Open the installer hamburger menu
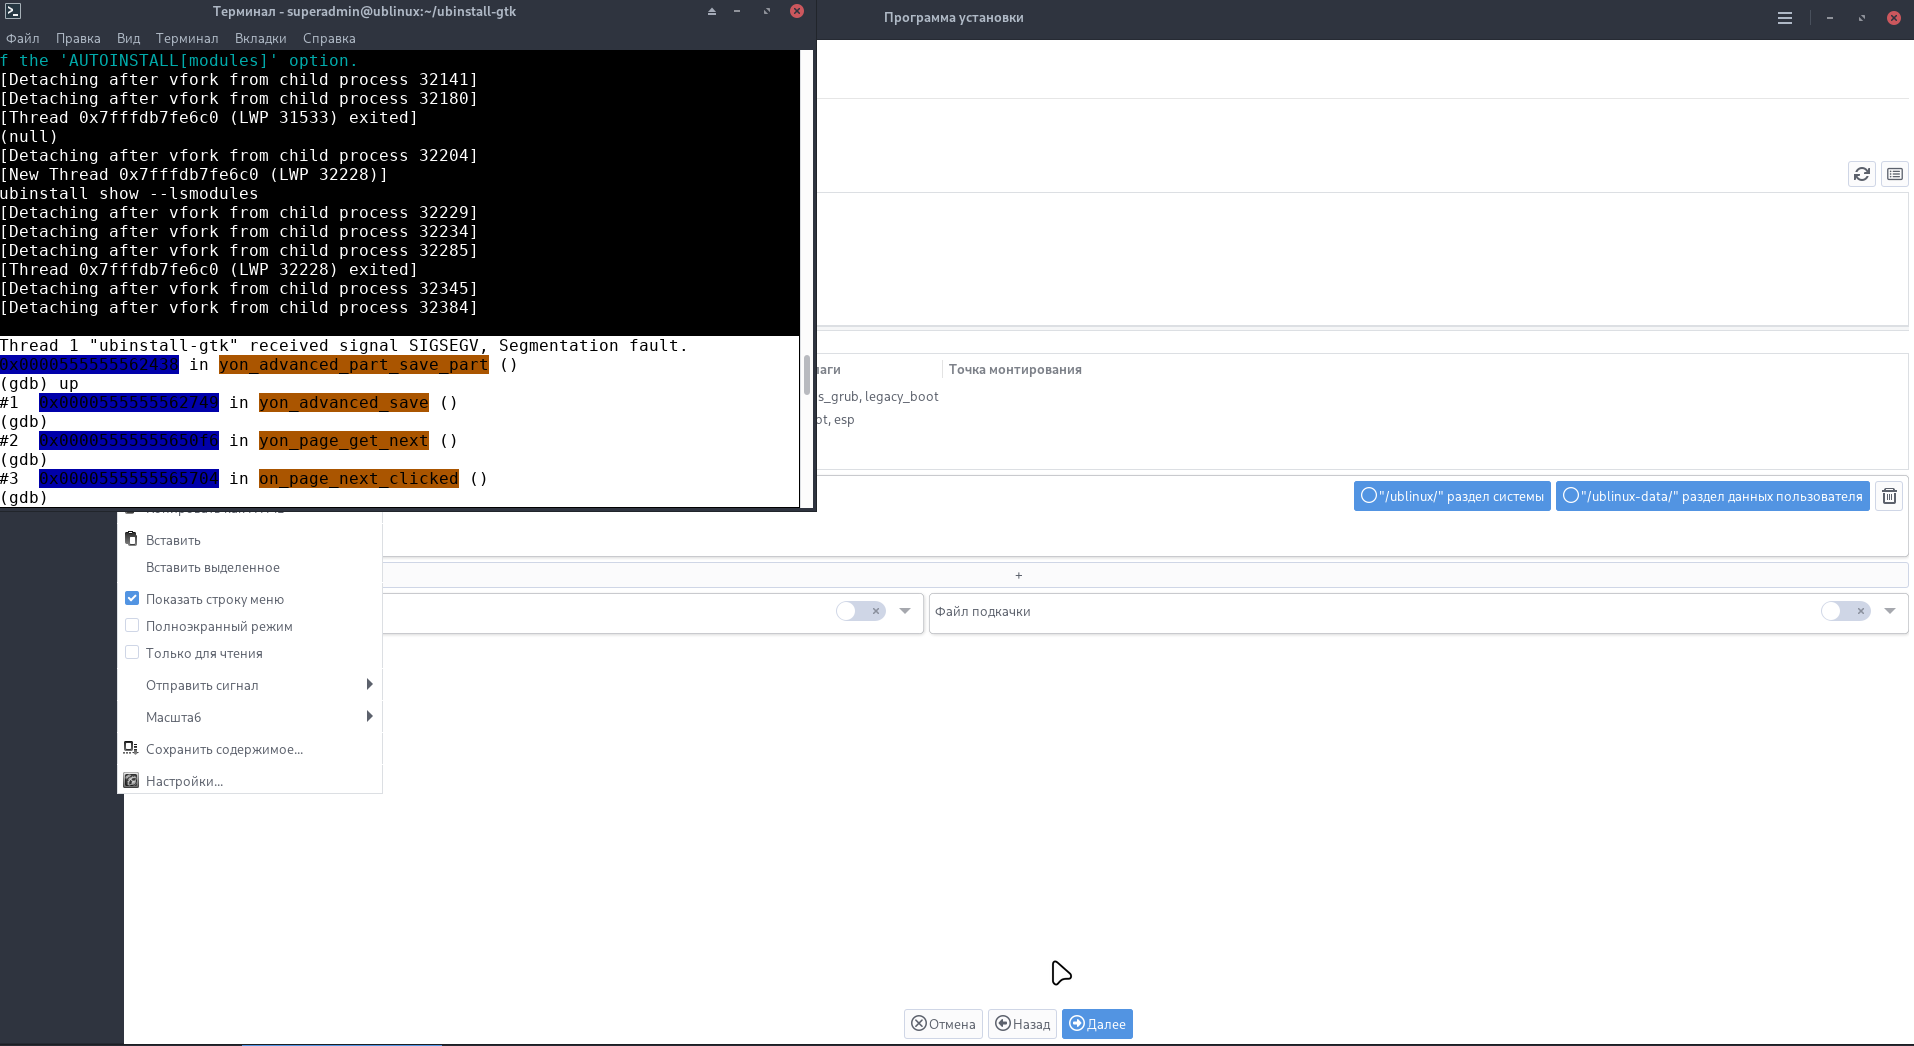The width and height of the screenshot is (1914, 1046). click(x=1785, y=18)
